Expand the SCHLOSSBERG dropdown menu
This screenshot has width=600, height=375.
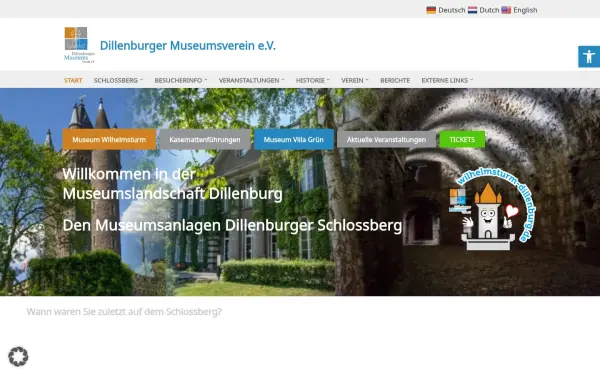(x=118, y=80)
